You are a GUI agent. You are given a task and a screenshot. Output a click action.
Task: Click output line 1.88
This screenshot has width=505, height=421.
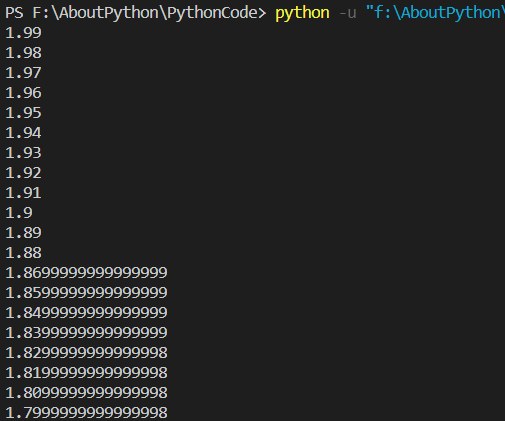23,253
